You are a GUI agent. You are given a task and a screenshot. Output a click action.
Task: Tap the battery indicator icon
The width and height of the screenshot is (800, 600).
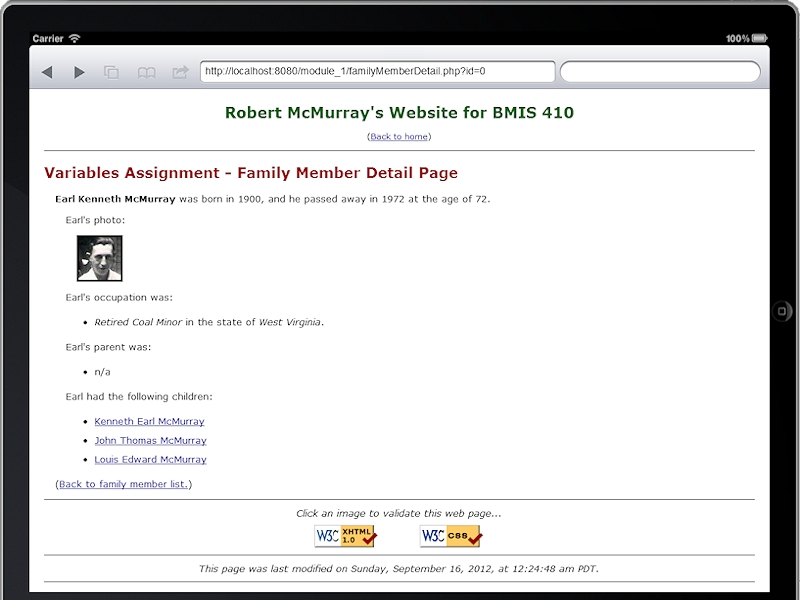(760, 39)
